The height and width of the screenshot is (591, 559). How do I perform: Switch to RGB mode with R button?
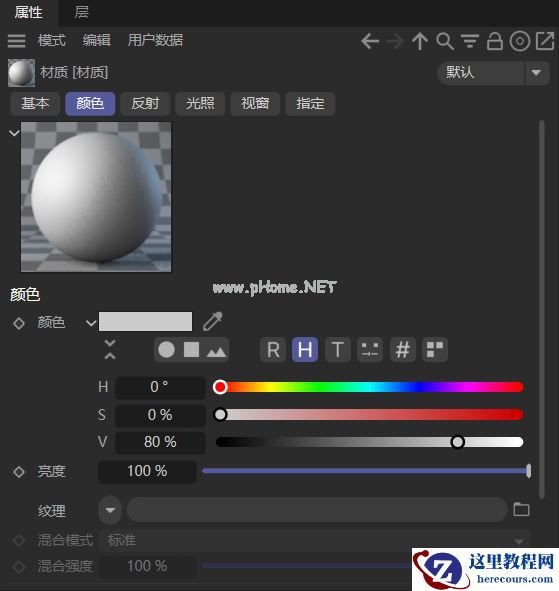tap(273, 350)
